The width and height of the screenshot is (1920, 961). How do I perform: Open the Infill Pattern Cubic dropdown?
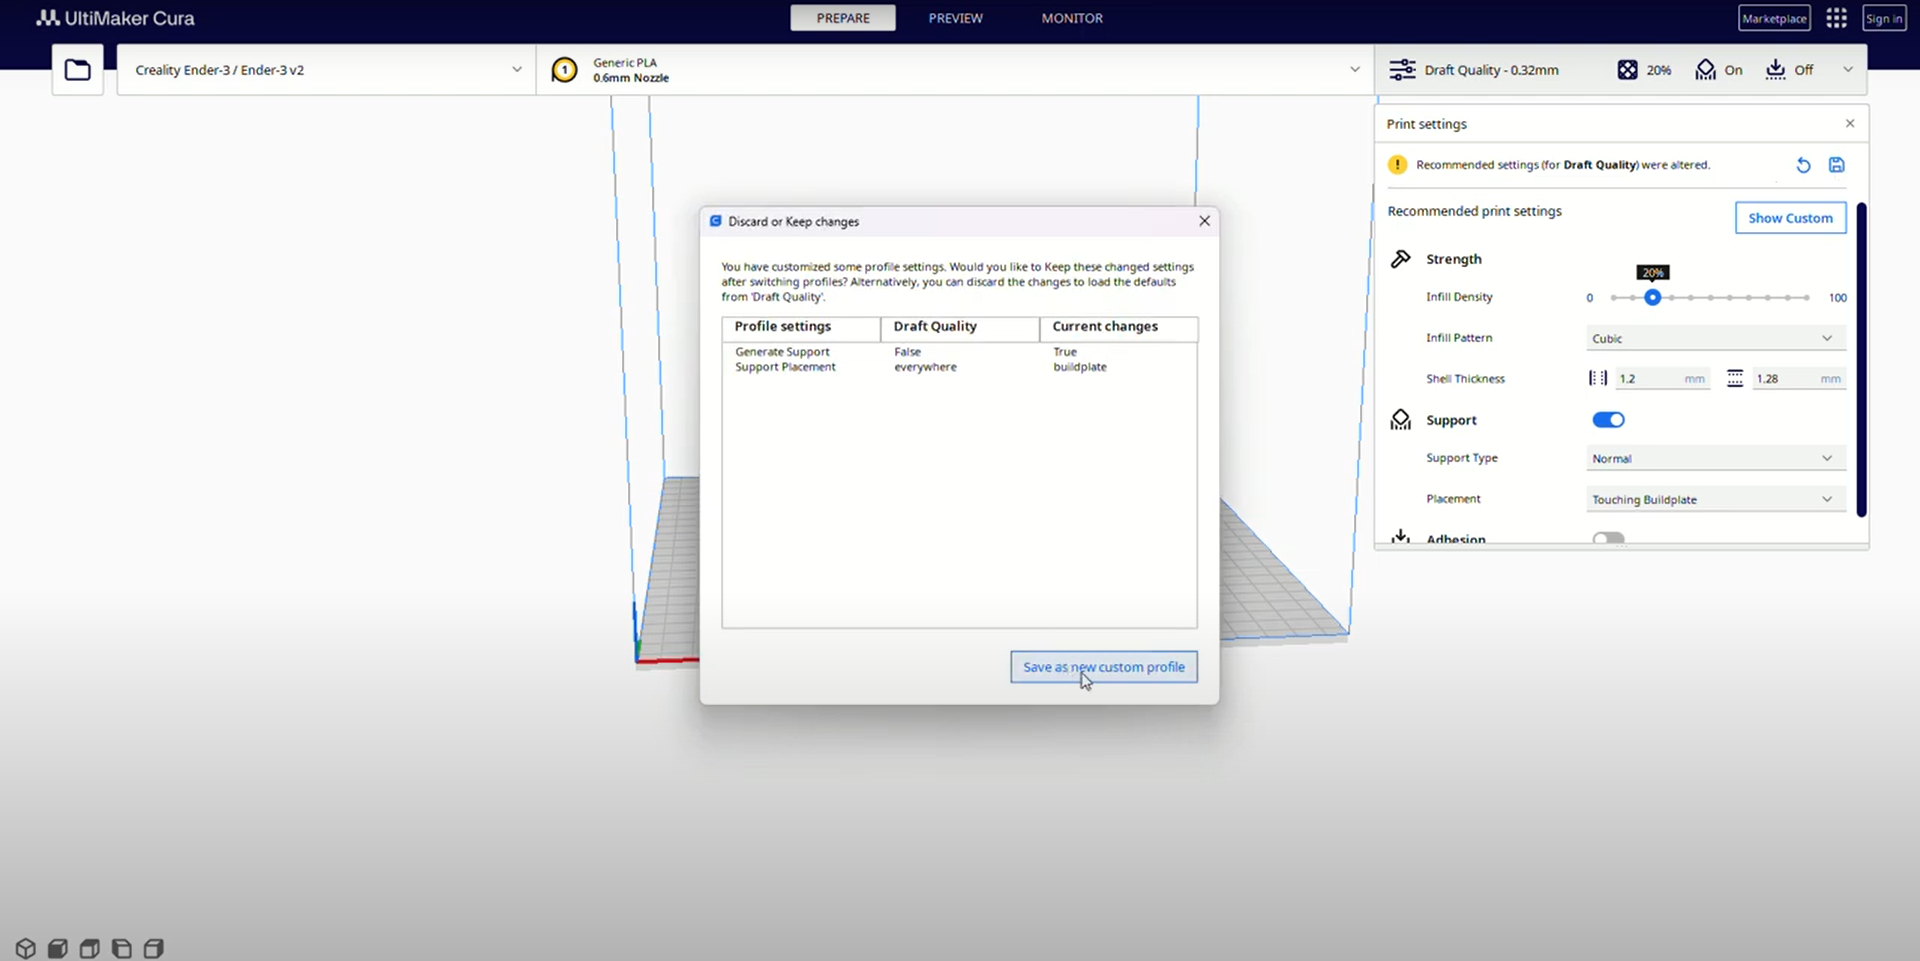[1715, 338]
